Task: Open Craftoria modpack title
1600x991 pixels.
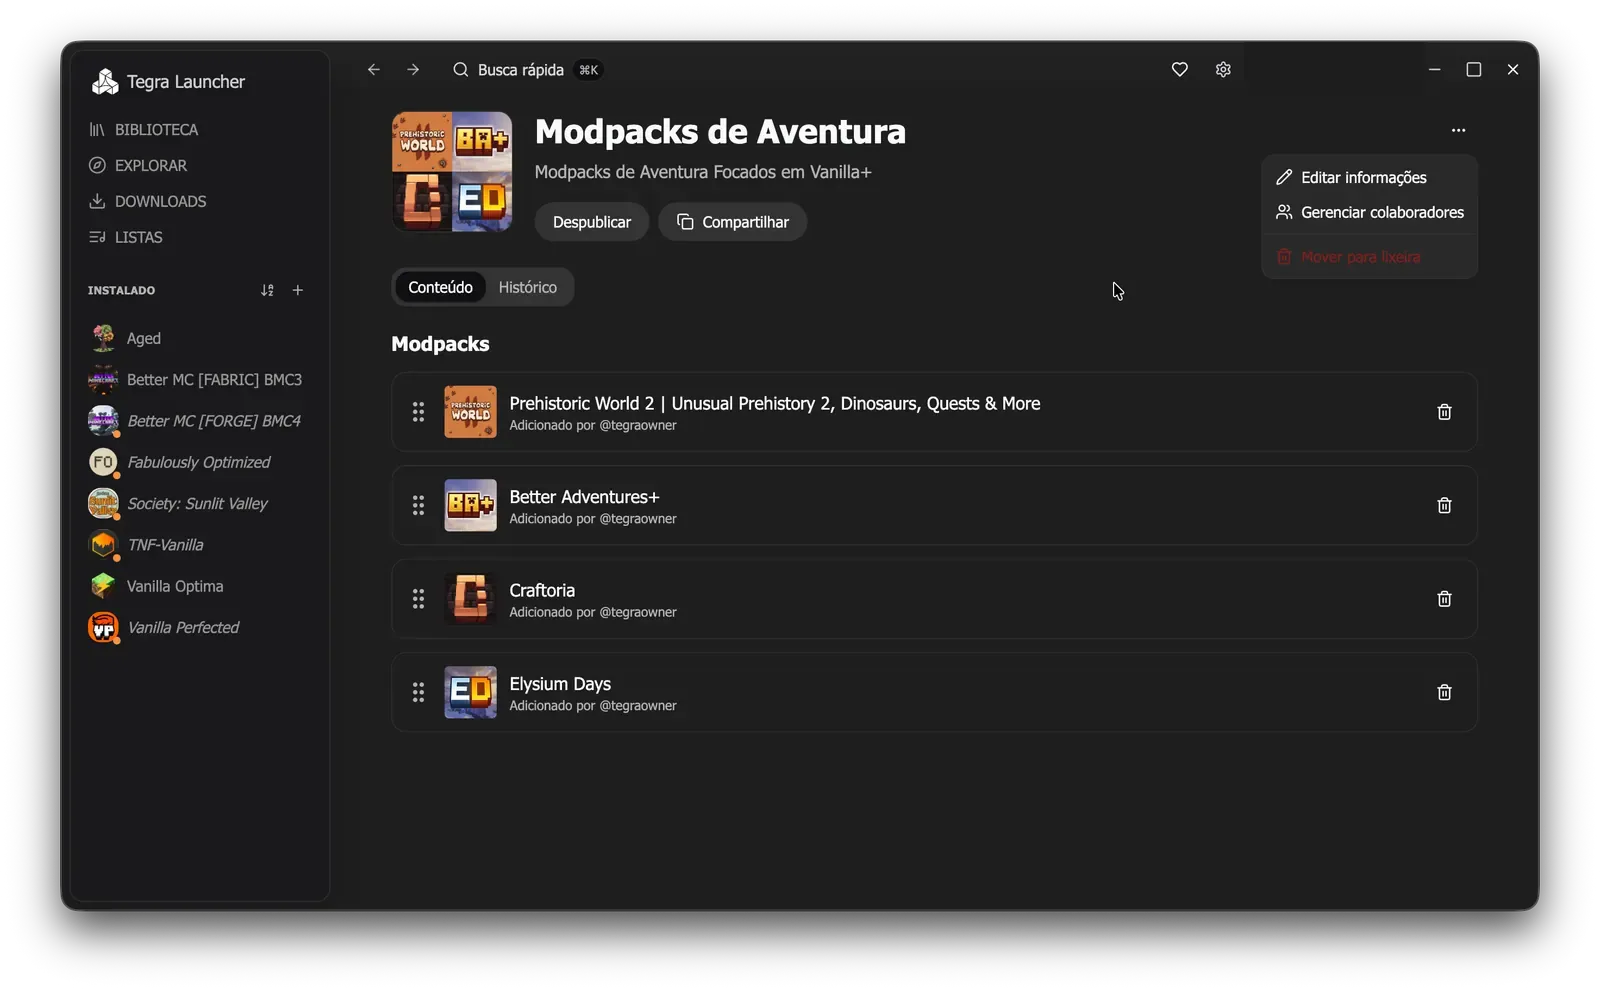Action: coord(542,591)
